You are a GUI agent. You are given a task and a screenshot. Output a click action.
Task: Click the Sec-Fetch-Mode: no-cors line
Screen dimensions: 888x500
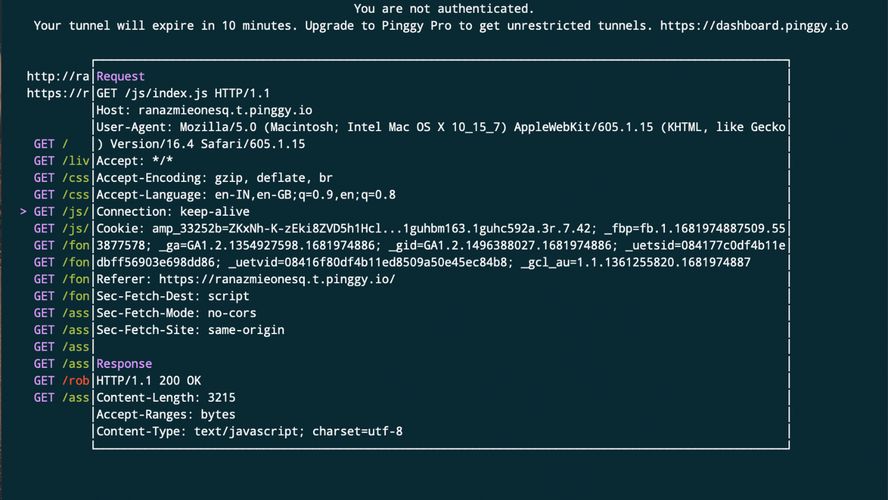176,313
